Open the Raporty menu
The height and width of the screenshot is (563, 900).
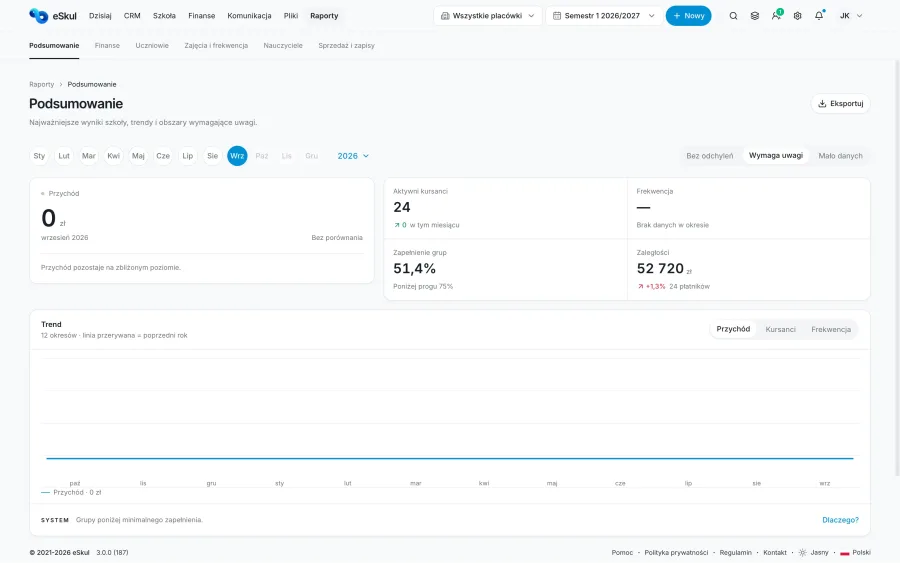coord(324,16)
